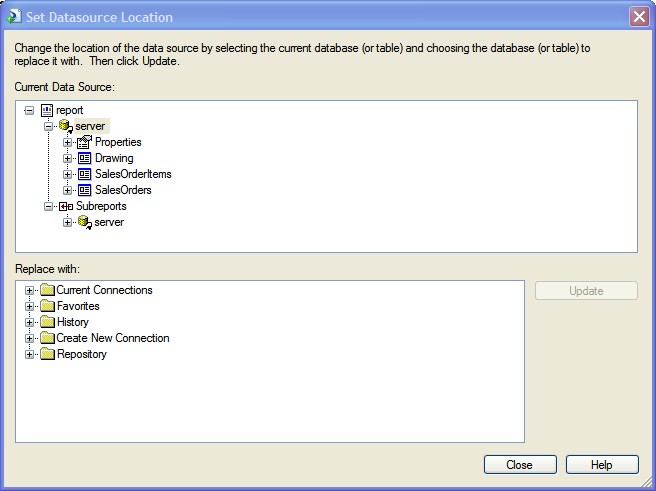Click the Current Connections folder icon
656x491 pixels.
(47, 290)
